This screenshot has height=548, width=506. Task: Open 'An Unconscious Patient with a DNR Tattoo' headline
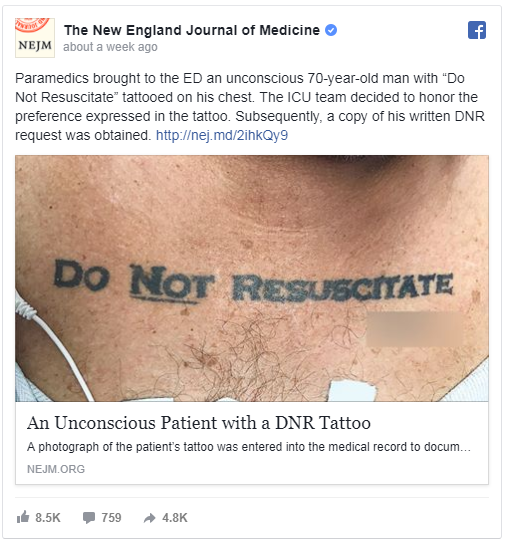(x=199, y=423)
